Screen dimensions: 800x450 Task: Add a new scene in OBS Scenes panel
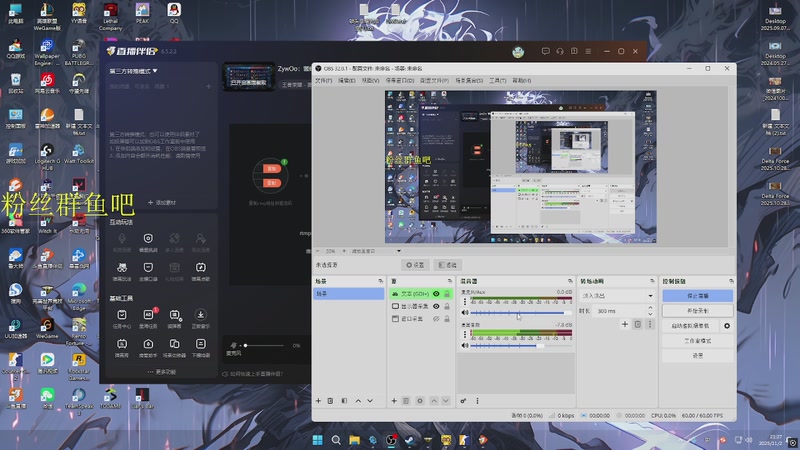(x=318, y=401)
